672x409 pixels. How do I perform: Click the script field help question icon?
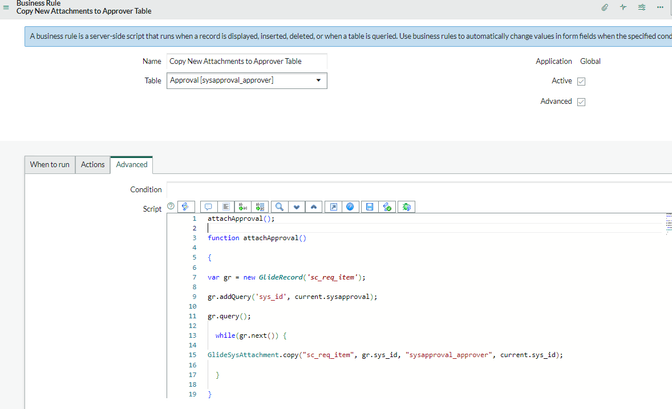[x=171, y=206]
